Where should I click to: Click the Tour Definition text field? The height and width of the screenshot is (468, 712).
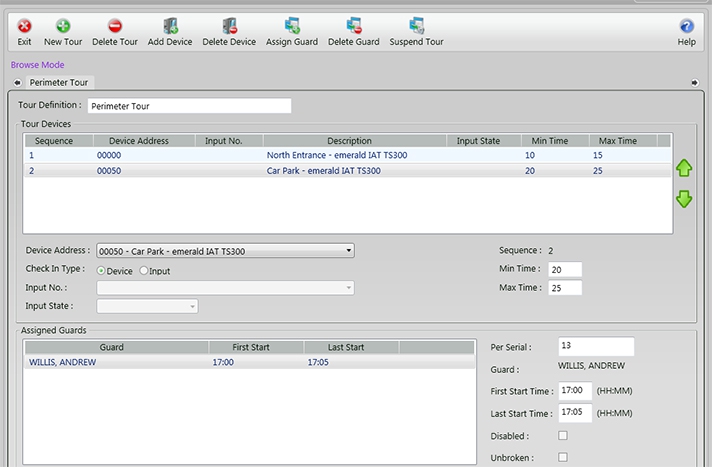pyautogui.click(x=189, y=106)
